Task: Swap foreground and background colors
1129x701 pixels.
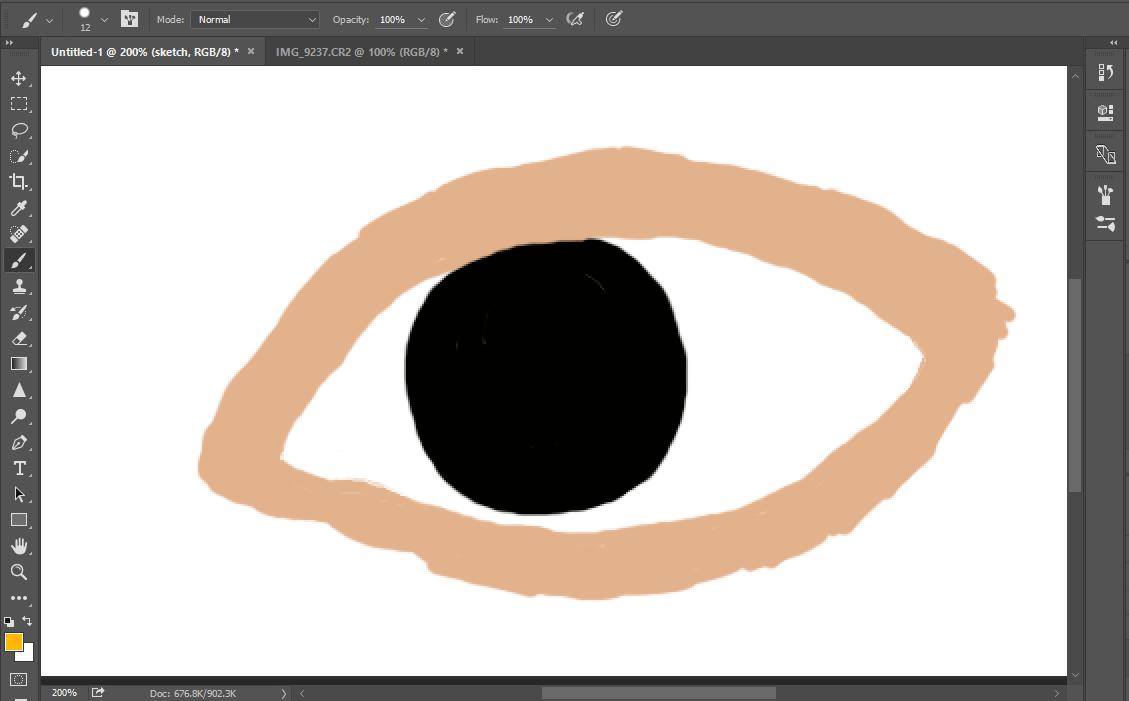Action: 27,621
